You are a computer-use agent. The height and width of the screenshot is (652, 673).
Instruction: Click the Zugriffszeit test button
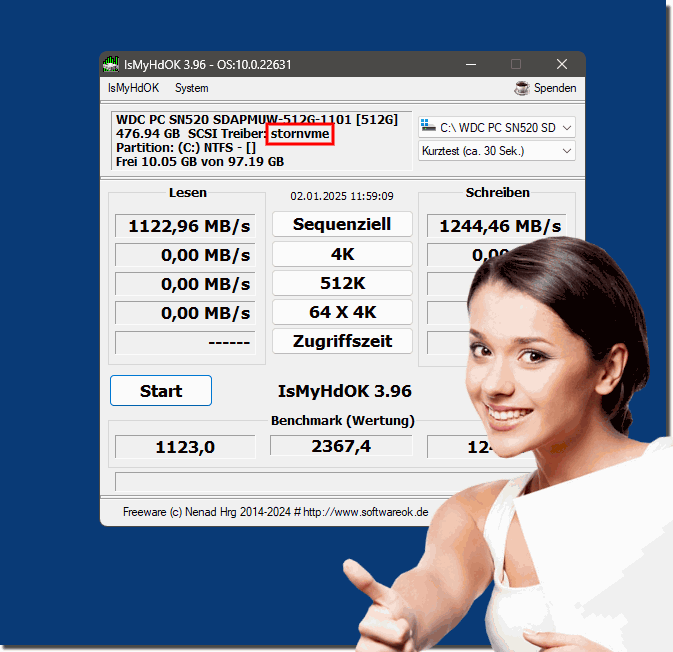[342, 341]
